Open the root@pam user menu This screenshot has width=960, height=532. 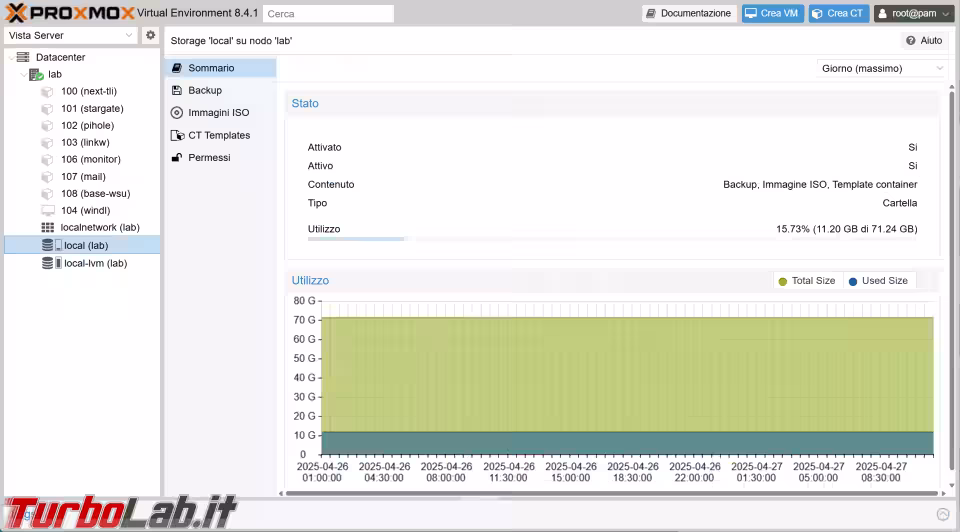click(x=914, y=13)
